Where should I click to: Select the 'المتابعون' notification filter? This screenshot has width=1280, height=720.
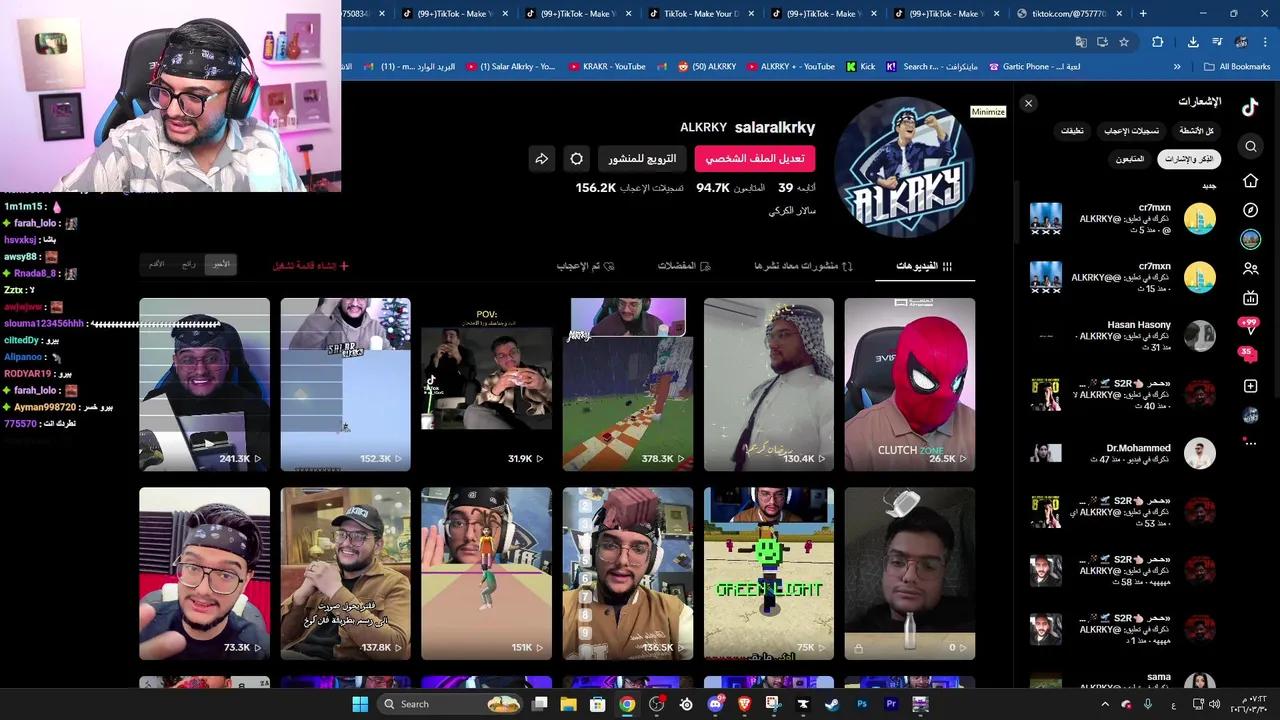tap(1129, 159)
